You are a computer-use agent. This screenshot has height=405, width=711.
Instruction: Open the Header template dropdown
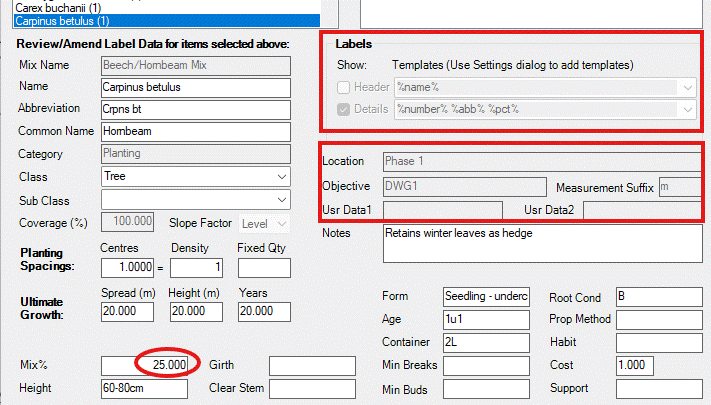(686, 87)
